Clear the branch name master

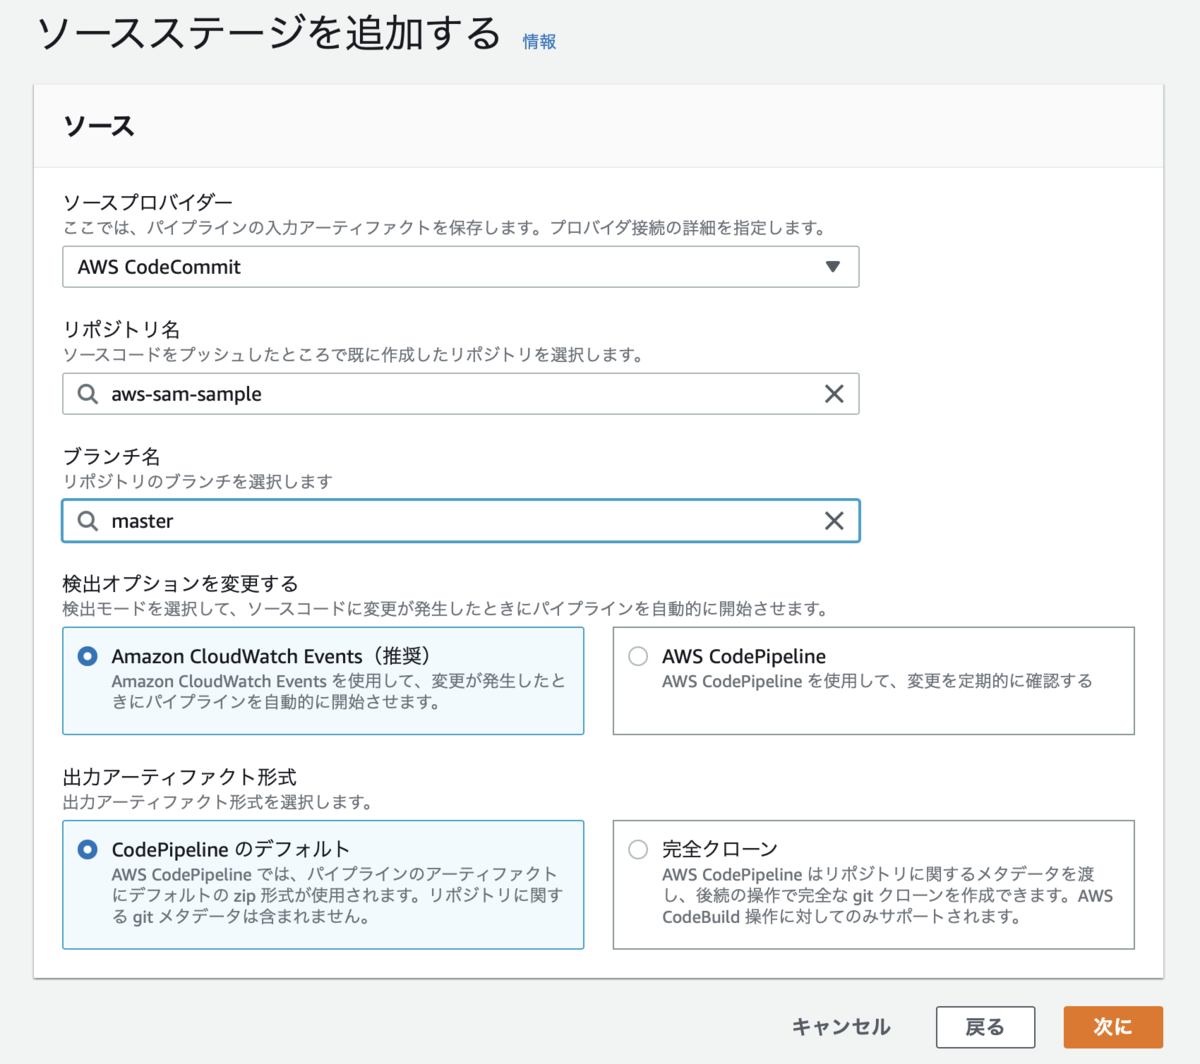[x=833, y=521]
